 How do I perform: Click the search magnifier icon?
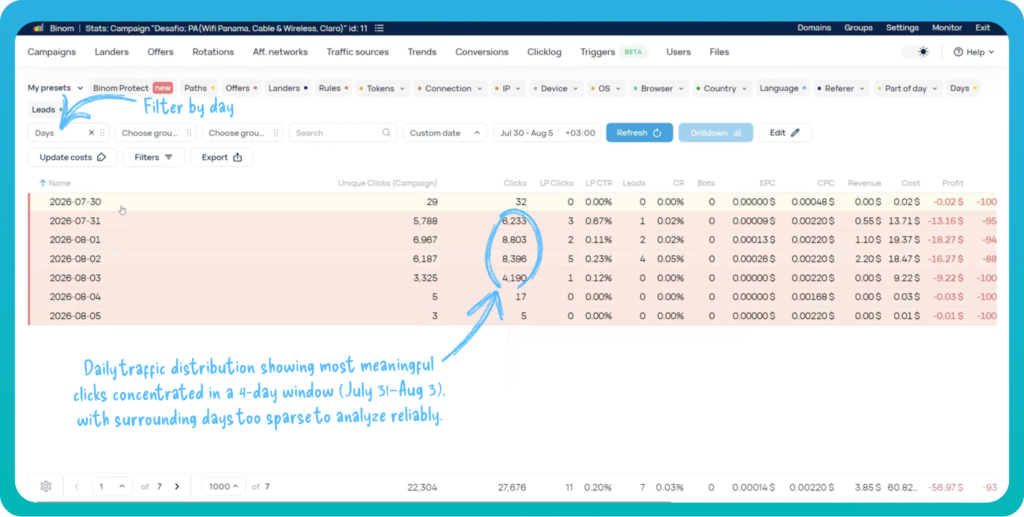coord(387,133)
